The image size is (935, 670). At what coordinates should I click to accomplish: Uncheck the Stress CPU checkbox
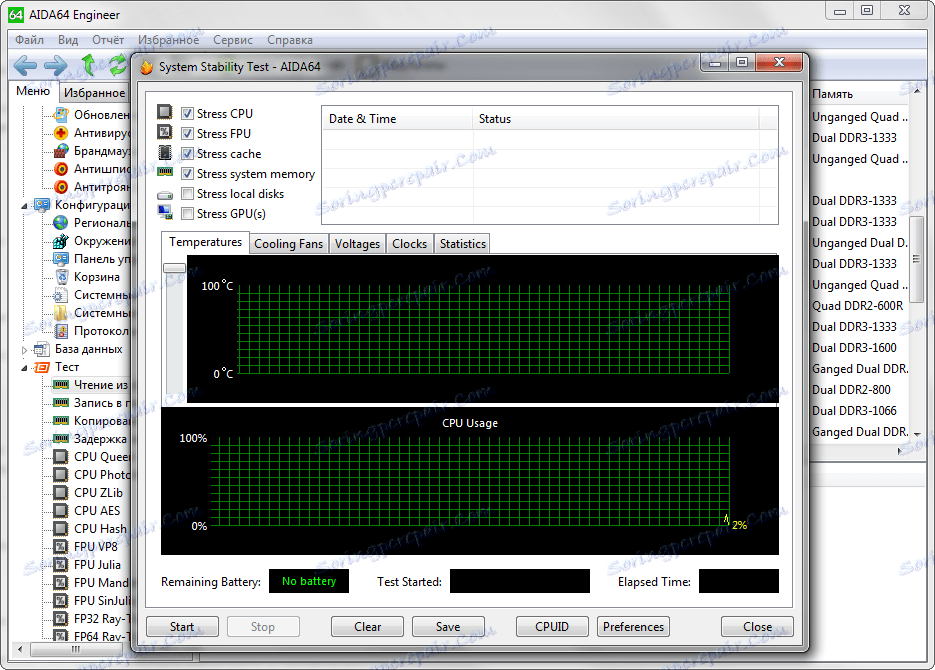187,114
